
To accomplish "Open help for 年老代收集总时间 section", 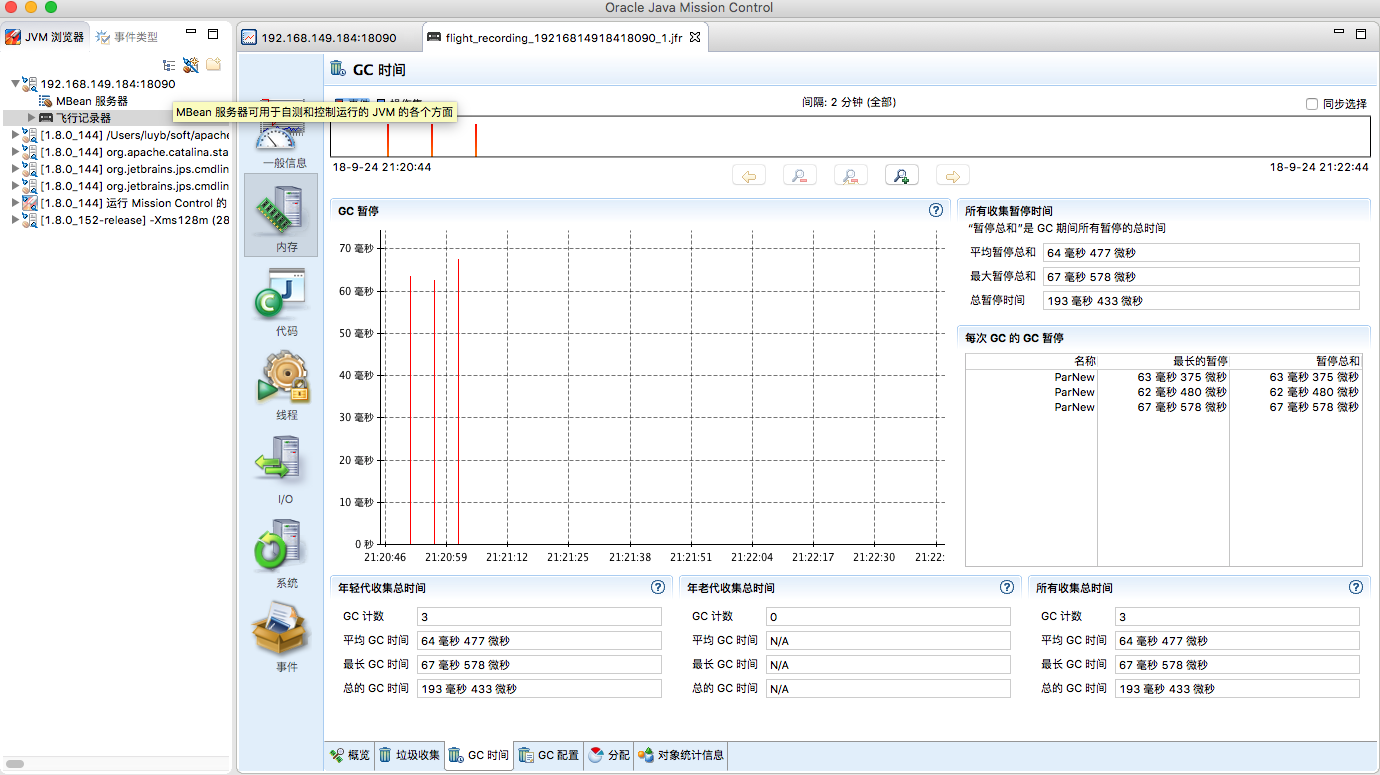I will [x=1007, y=588].
